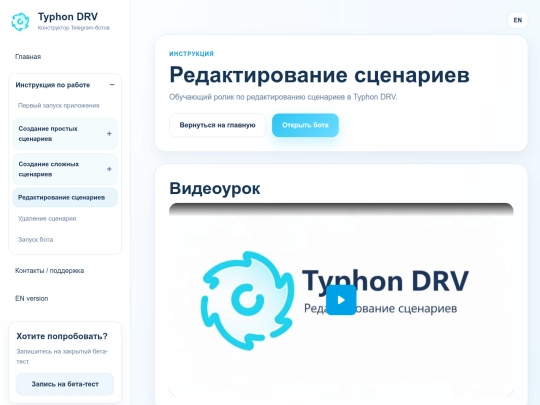Play the tutorial video

(341, 300)
